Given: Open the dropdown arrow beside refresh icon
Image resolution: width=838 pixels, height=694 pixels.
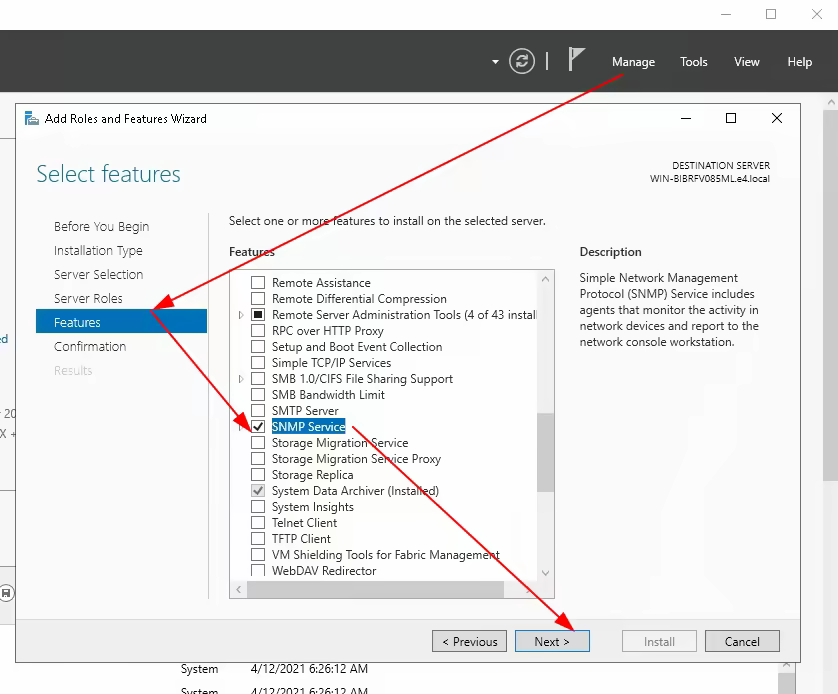Looking at the screenshot, I should [495, 62].
